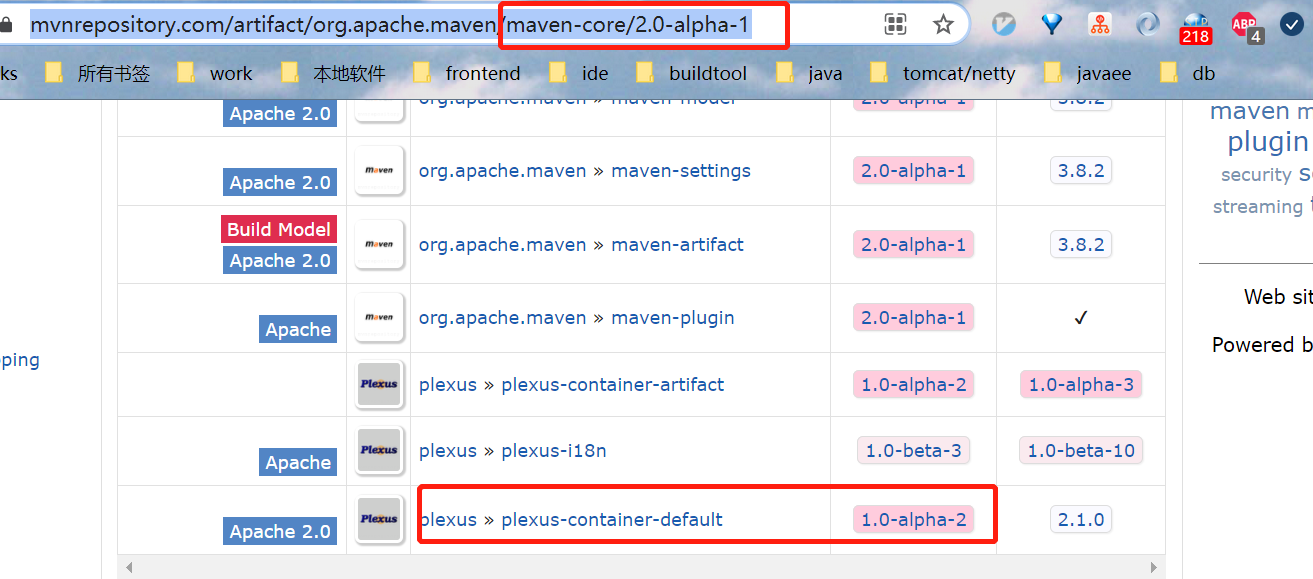Open the 本地软件 bookmarks folder

333,73
